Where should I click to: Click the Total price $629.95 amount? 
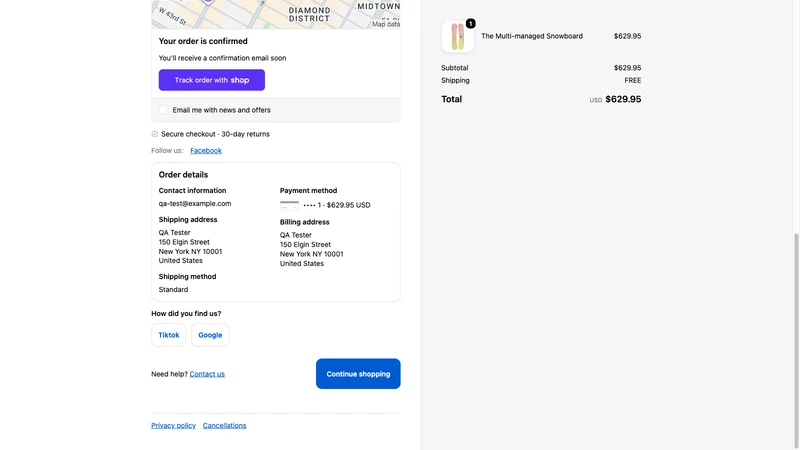[x=623, y=99]
